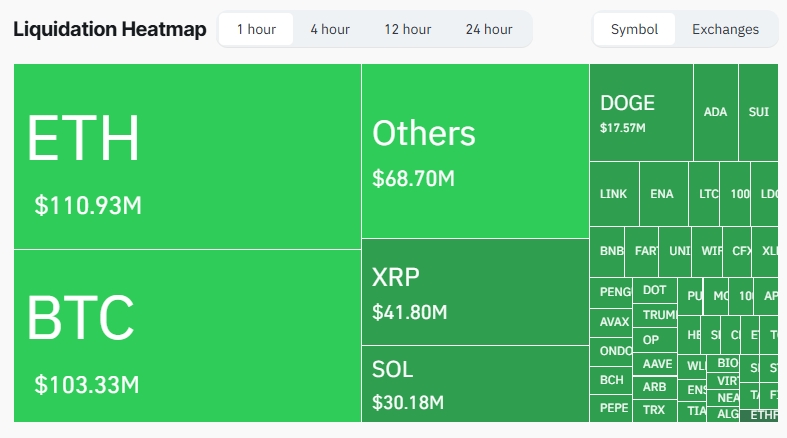787x438 pixels.
Task: Open the DOGE $17.57M tile
Action: (x=640, y=112)
